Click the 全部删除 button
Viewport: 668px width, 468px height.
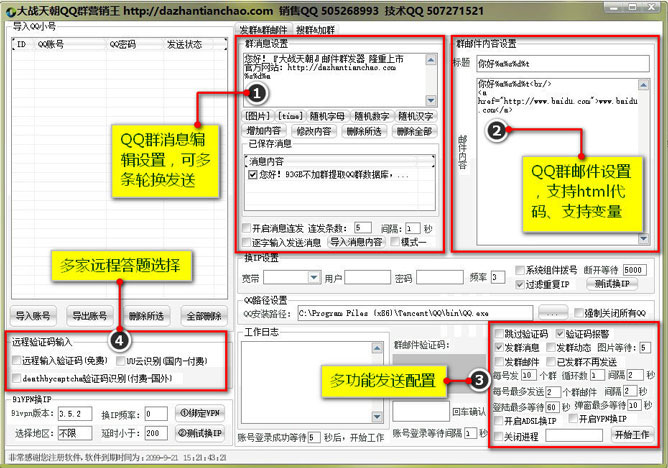click(x=204, y=316)
